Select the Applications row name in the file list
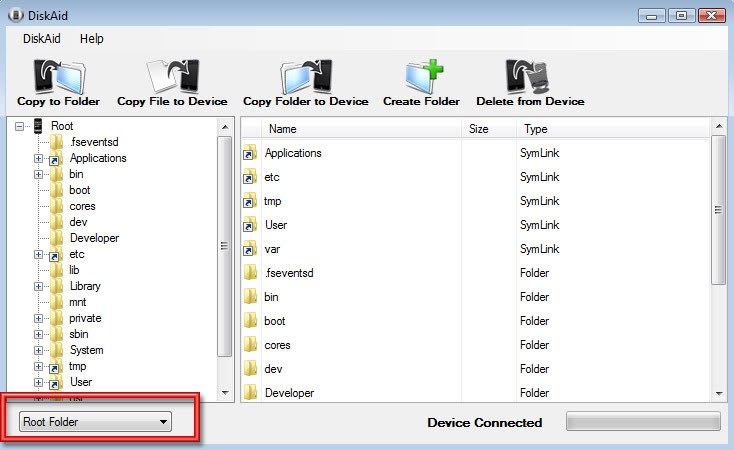Viewport: 734px width, 450px height. (293, 153)
